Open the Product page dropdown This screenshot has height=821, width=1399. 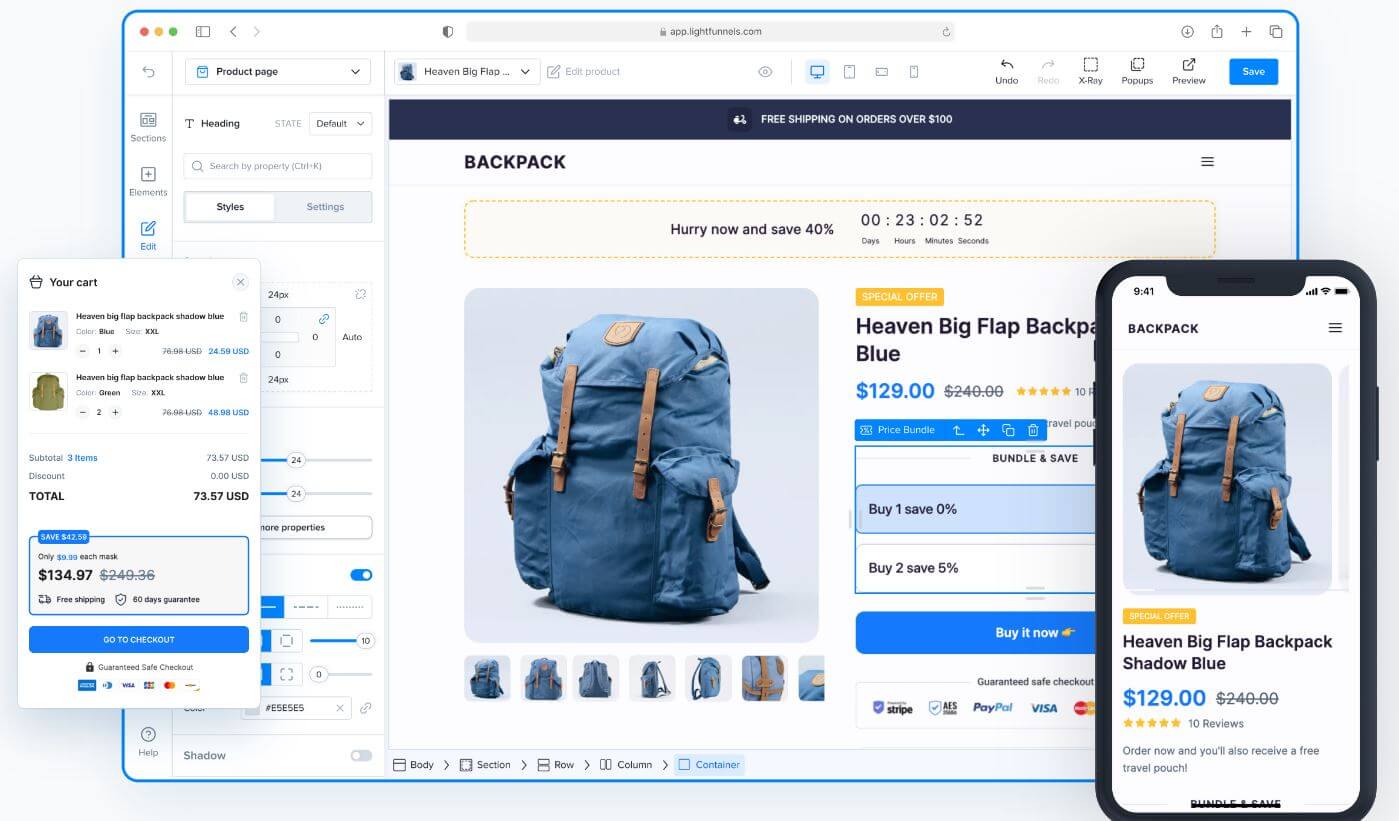point(278,72)
